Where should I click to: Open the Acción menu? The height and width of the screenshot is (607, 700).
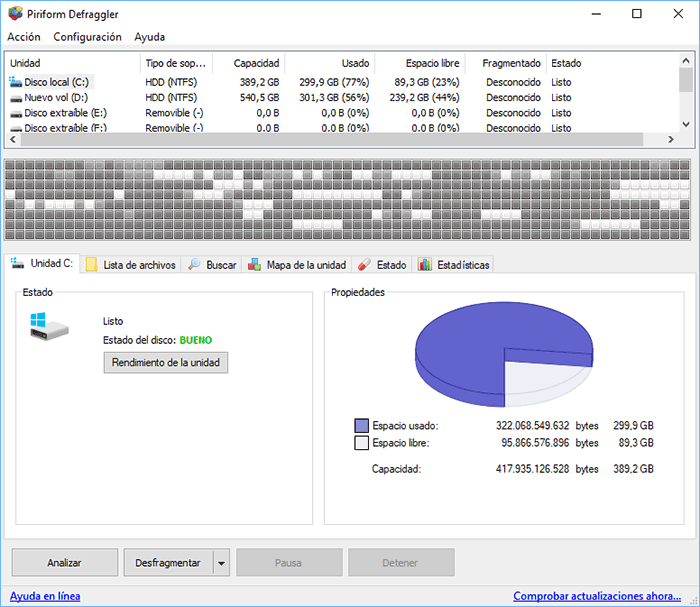click(24, 37)
